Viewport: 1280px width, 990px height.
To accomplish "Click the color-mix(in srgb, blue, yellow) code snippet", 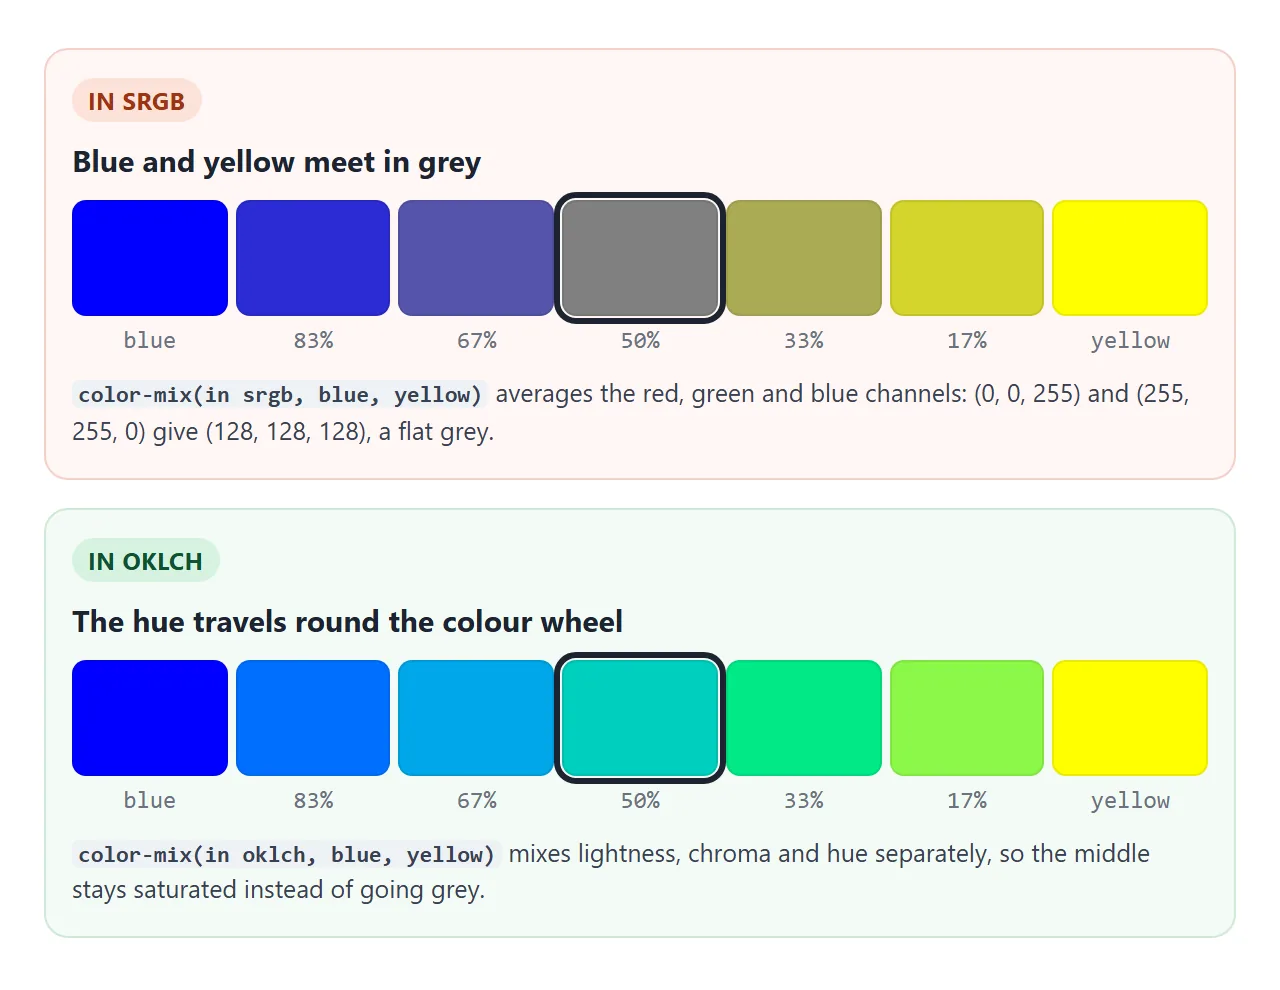I will tap(280, 394).
